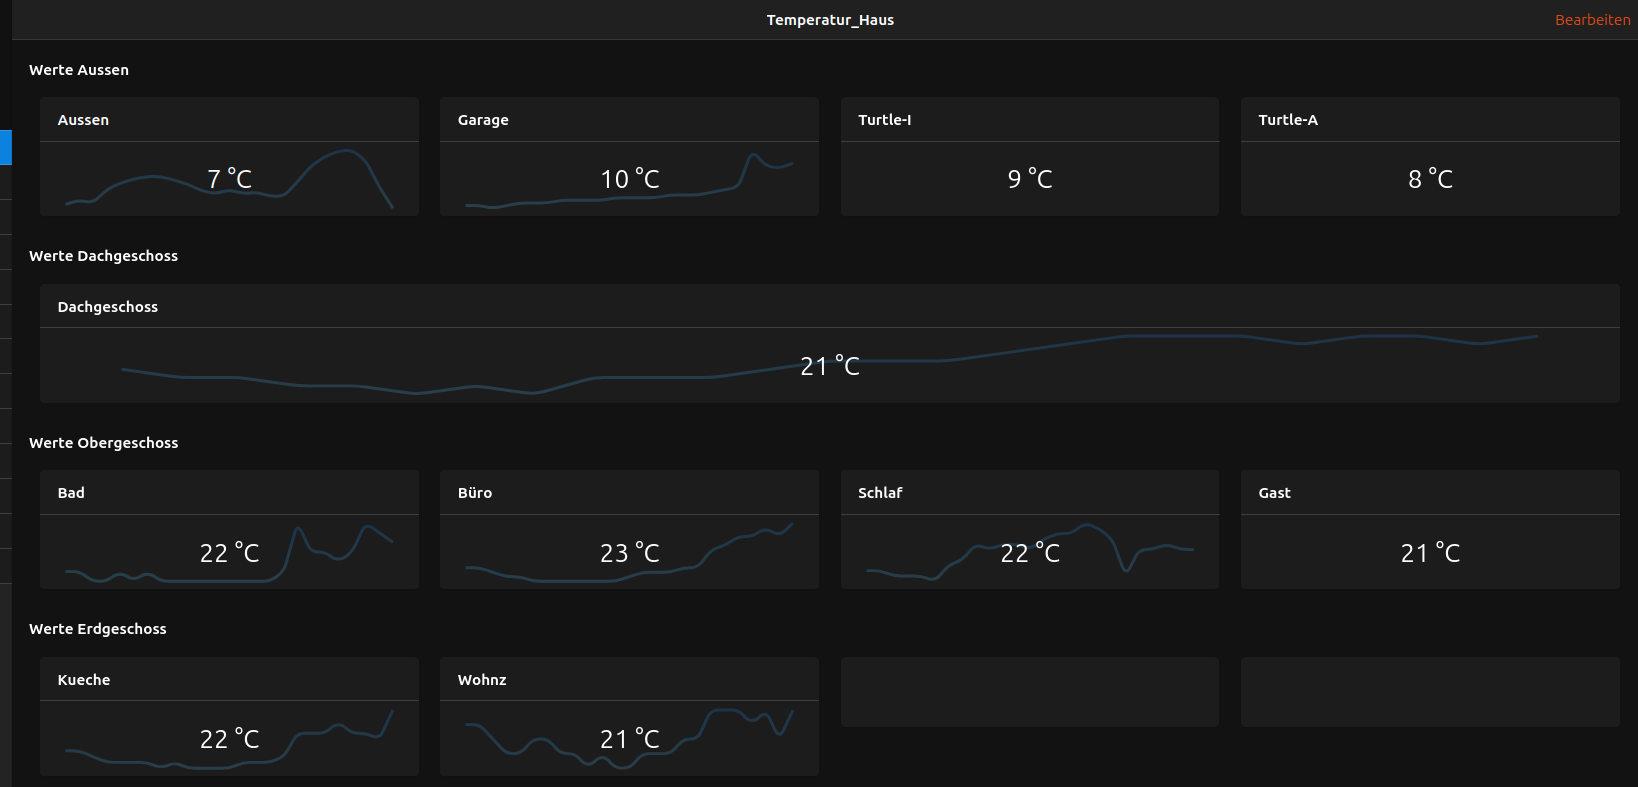Open the Aussen 7 °C temperature reading
This screenshot has height=787, width=1638.
pyautogui.click(x=229, y=179)
